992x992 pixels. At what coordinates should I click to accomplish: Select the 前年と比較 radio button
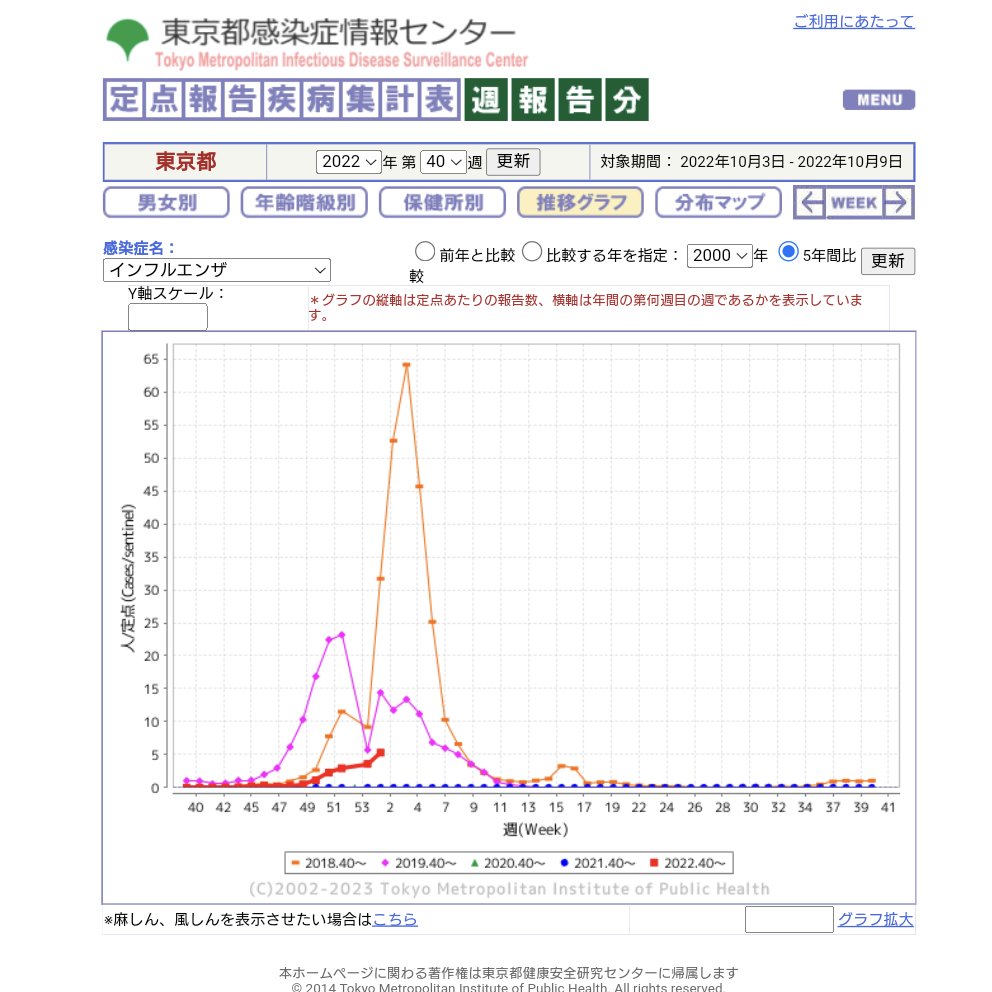[425, 252]
